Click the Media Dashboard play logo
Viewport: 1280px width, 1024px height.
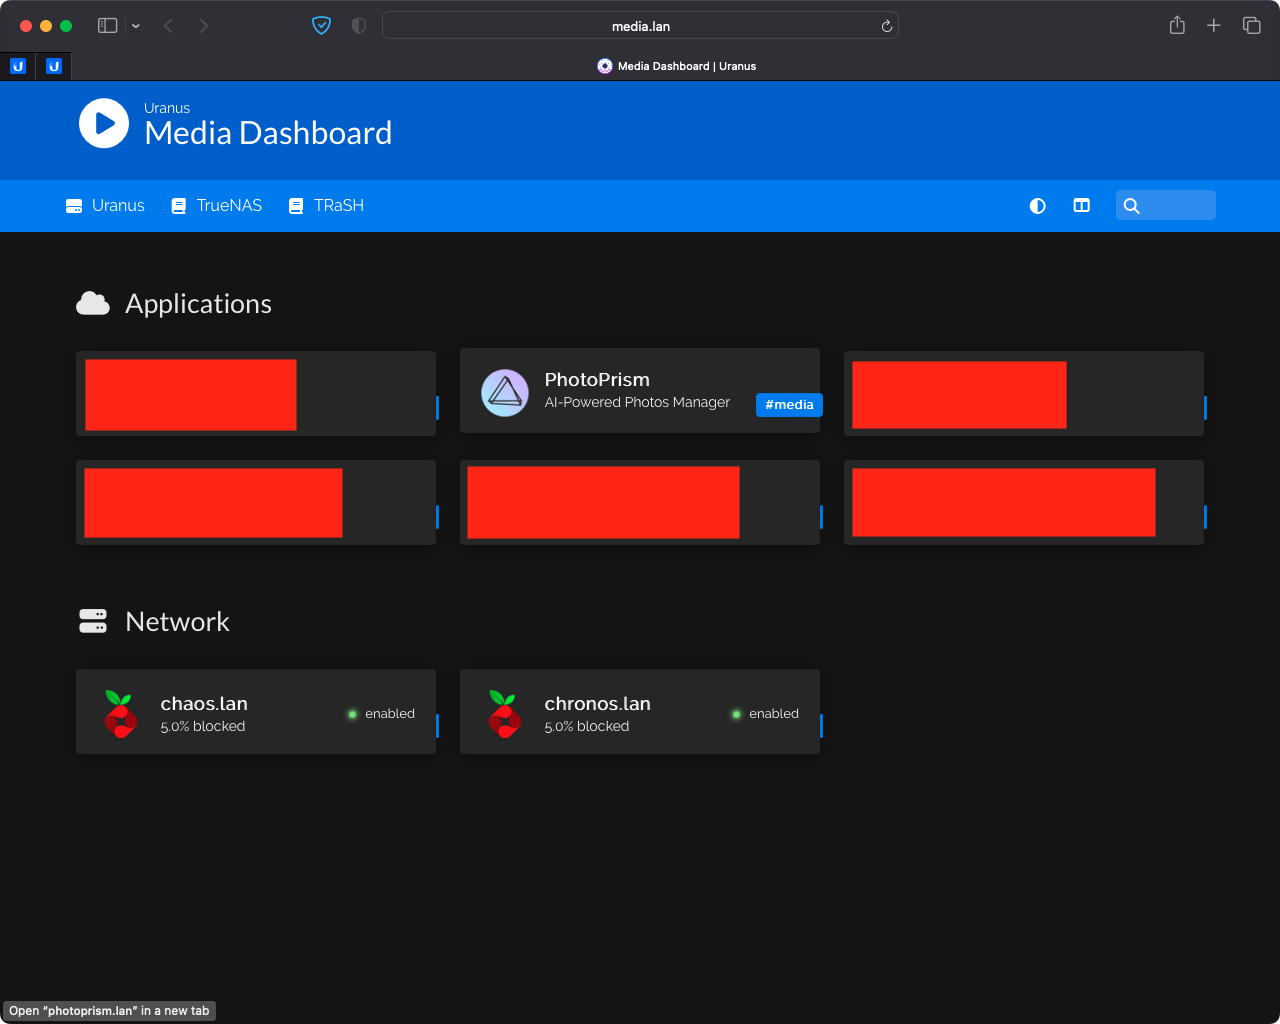(104, 123)
